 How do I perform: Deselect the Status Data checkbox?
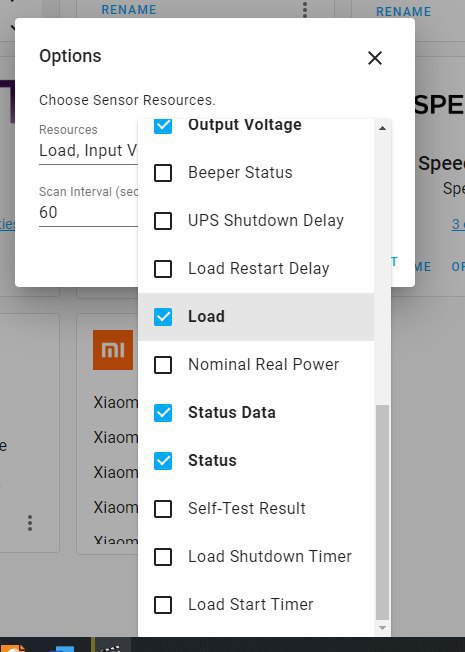point(163,413)
